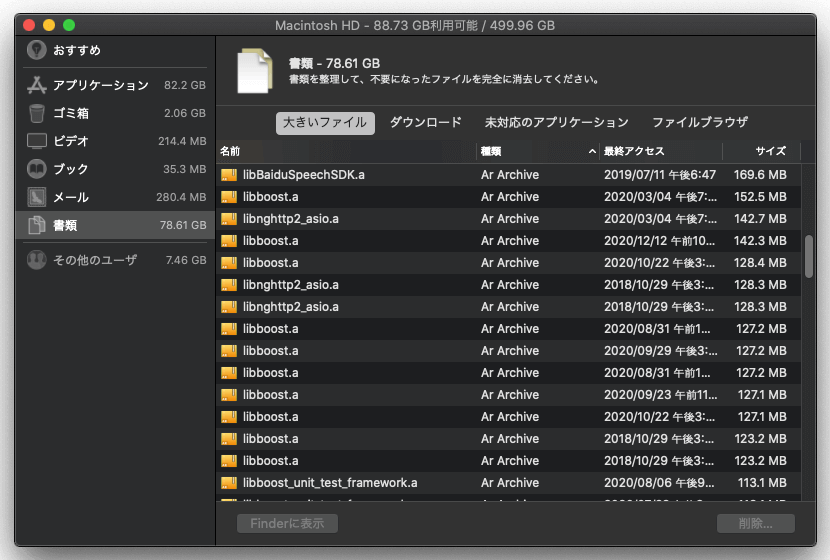Click the 169.6 MB size cell
The height and width of the screenshot is (560, 830).
[760, 175]
